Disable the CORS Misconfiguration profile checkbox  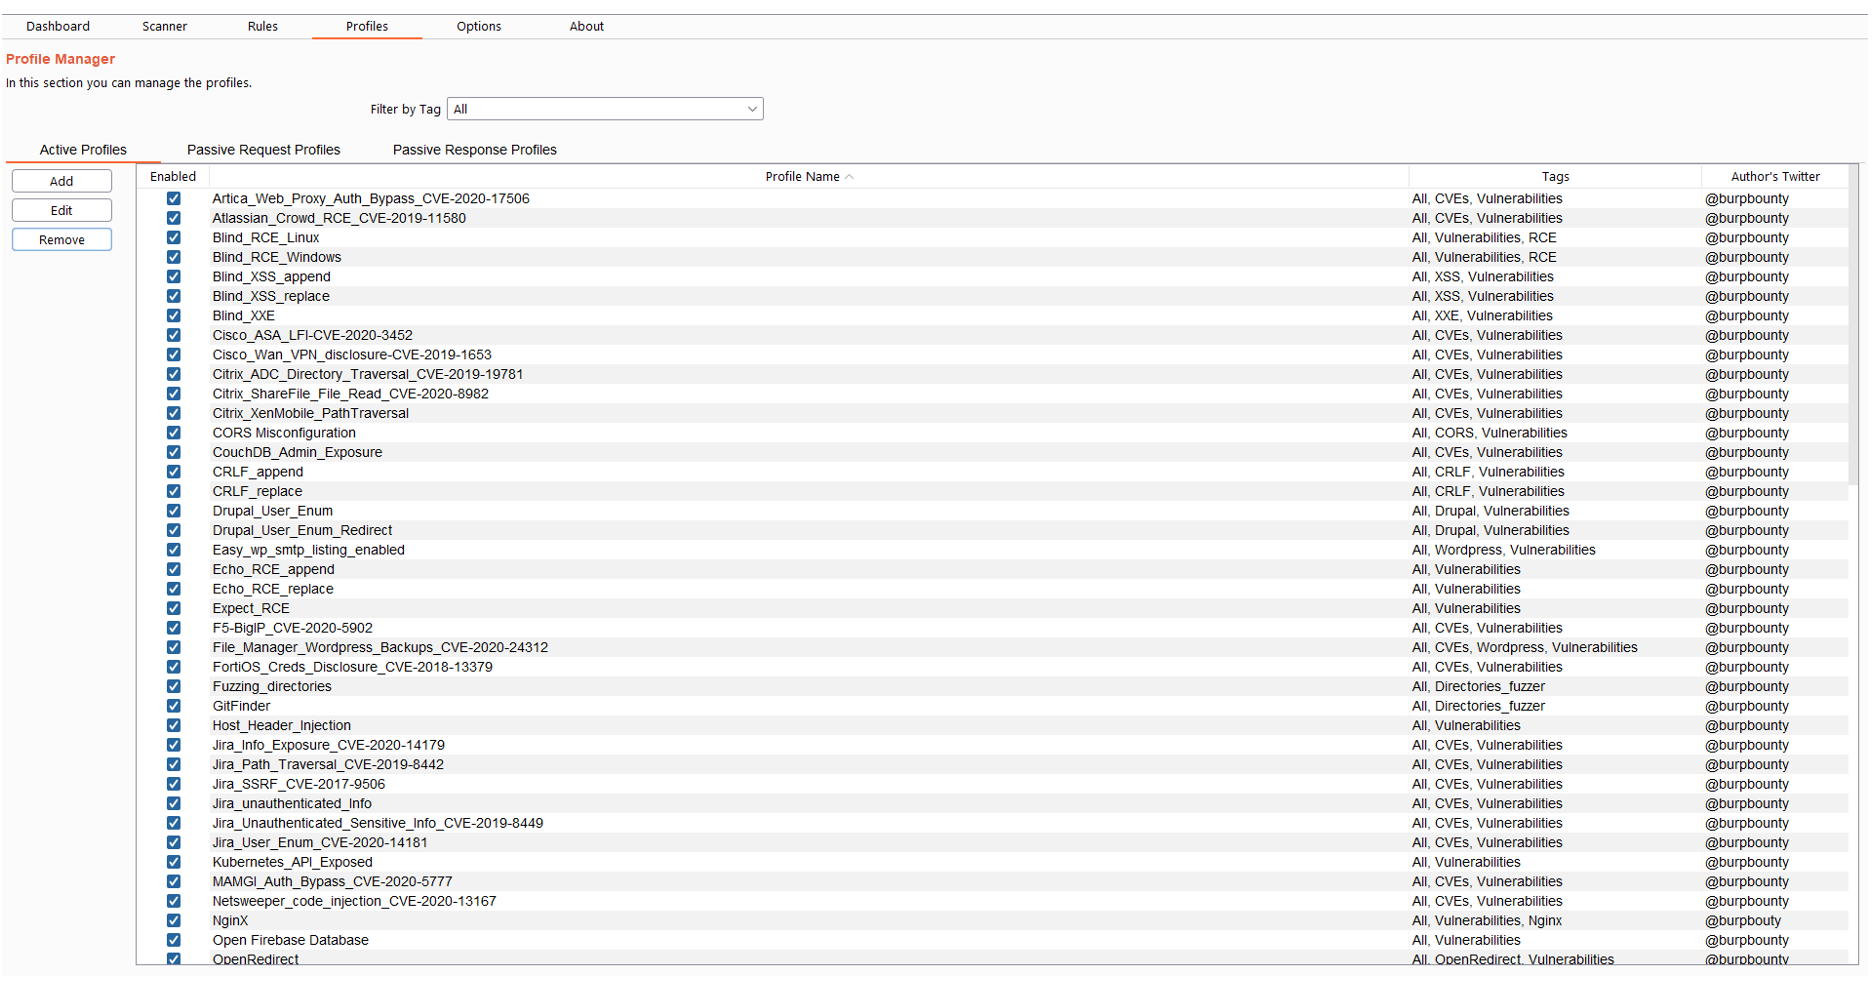pos(173,433)
